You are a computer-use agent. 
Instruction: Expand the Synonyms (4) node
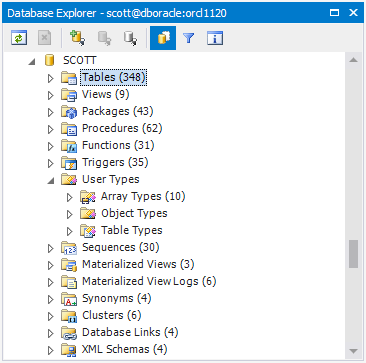coord(51,299)
